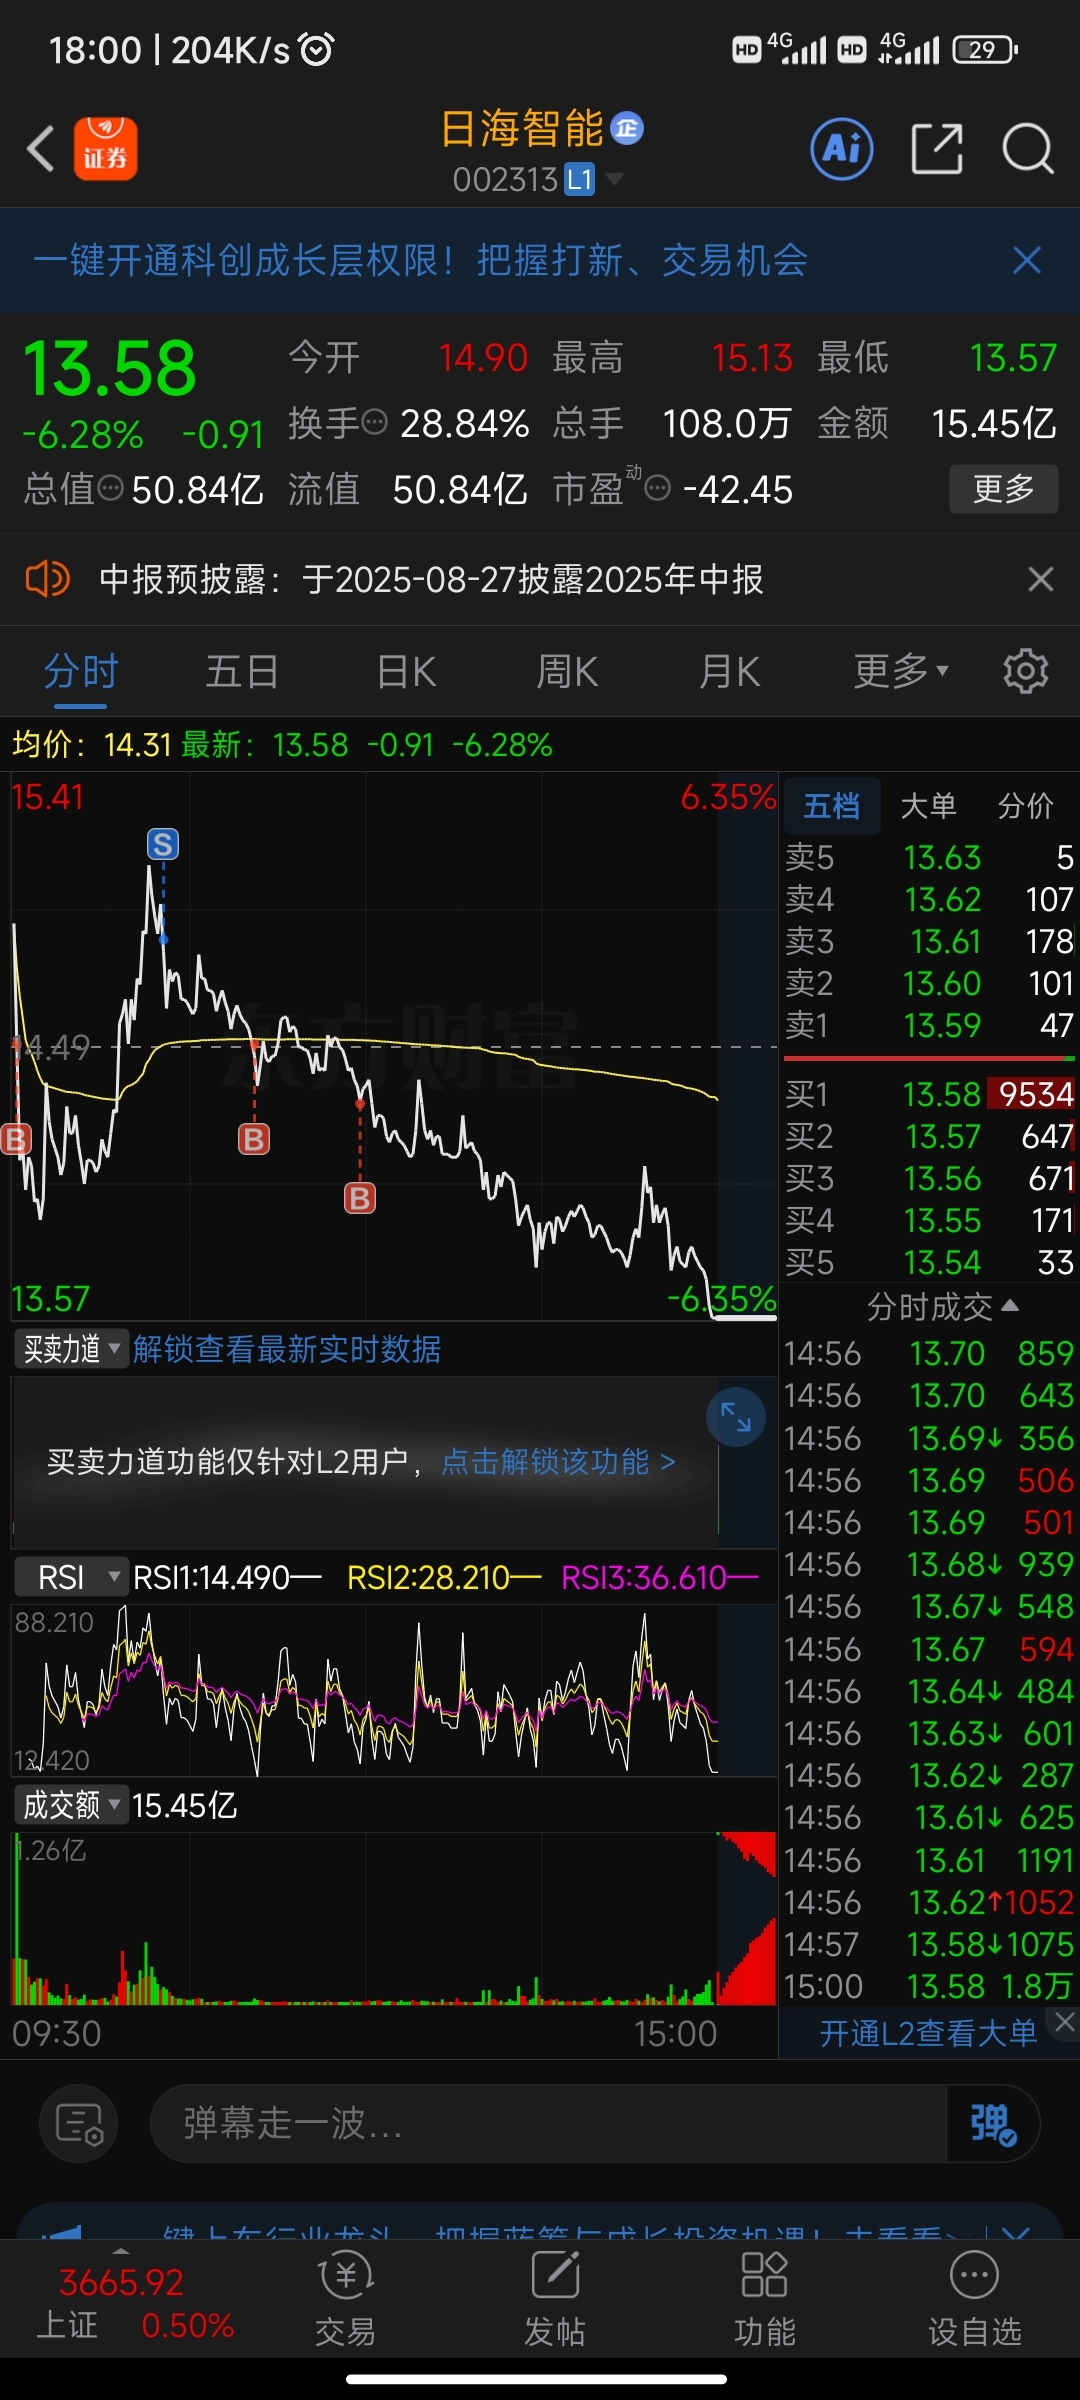Tap the orange speaker announcement icon
Screen dimensions: 1080x2400
pyautogui.click(x=47, y=579)
